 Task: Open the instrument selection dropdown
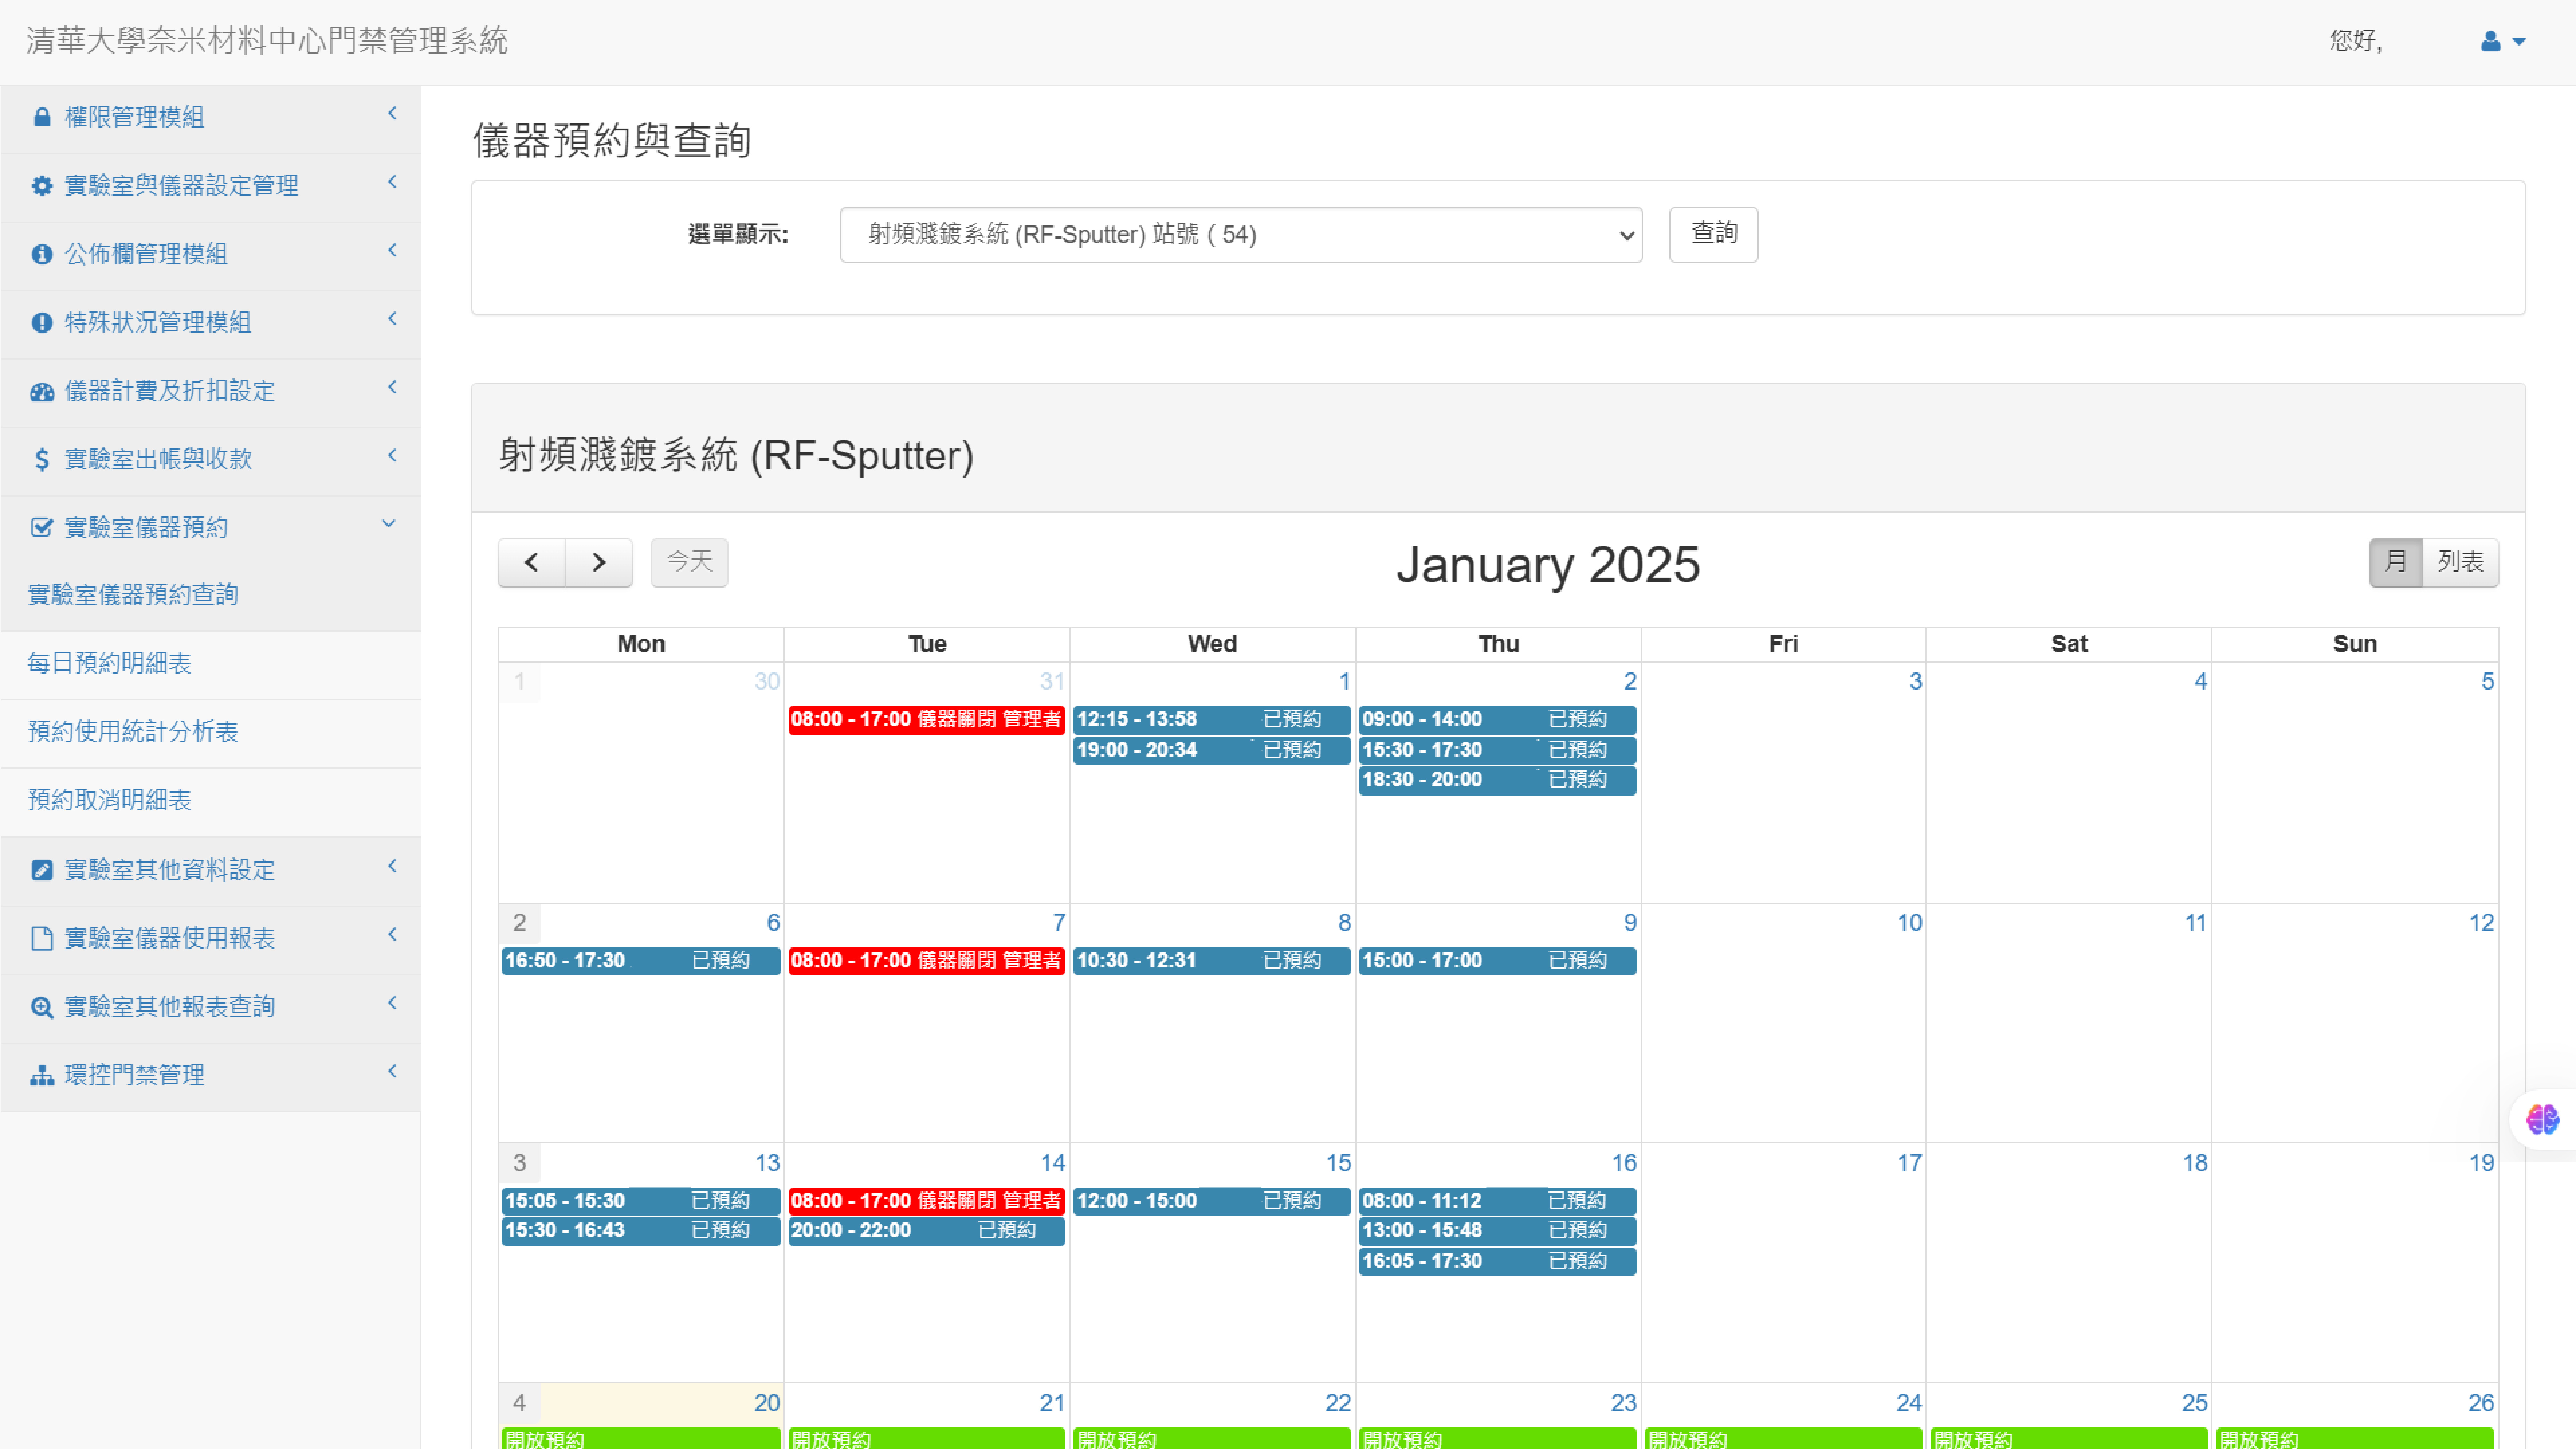click(x=1241, y=235)
